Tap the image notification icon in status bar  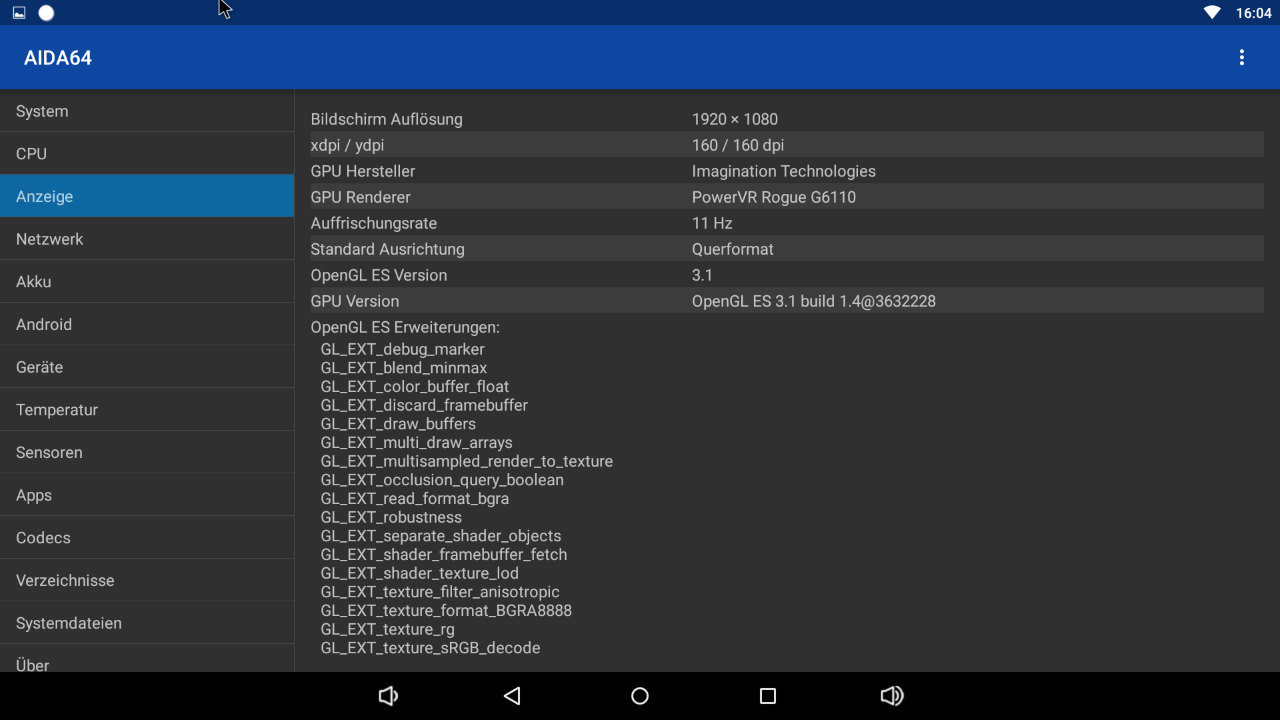click(x=19, y=13)
